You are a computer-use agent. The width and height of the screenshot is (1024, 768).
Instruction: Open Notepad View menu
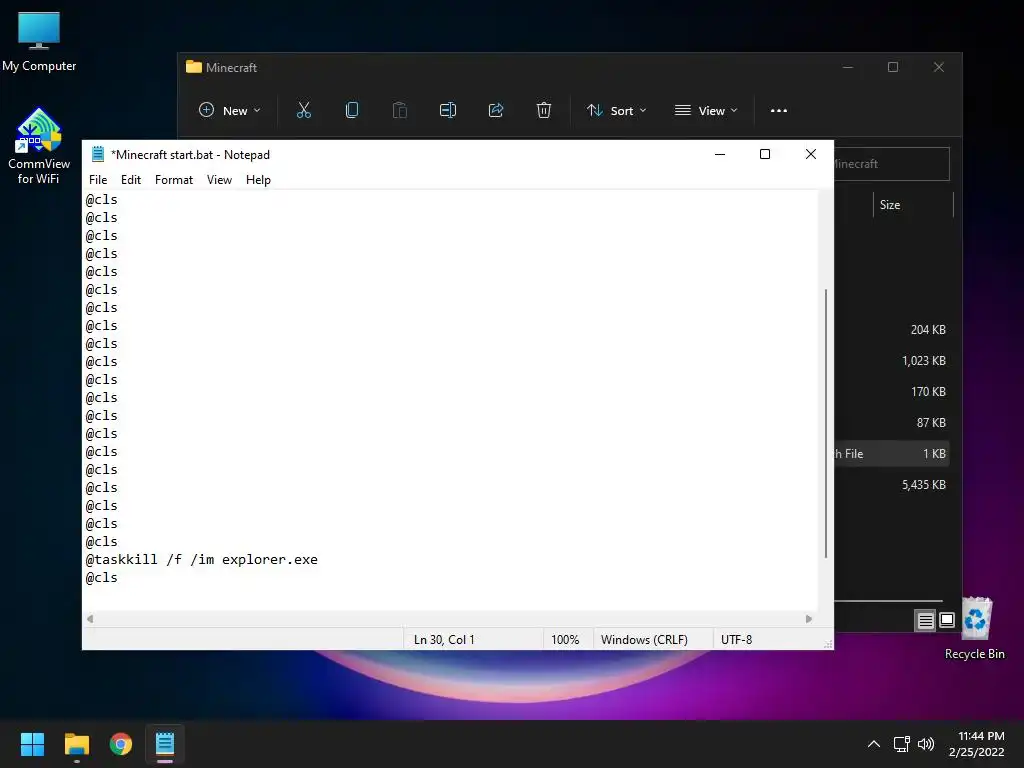219,180
